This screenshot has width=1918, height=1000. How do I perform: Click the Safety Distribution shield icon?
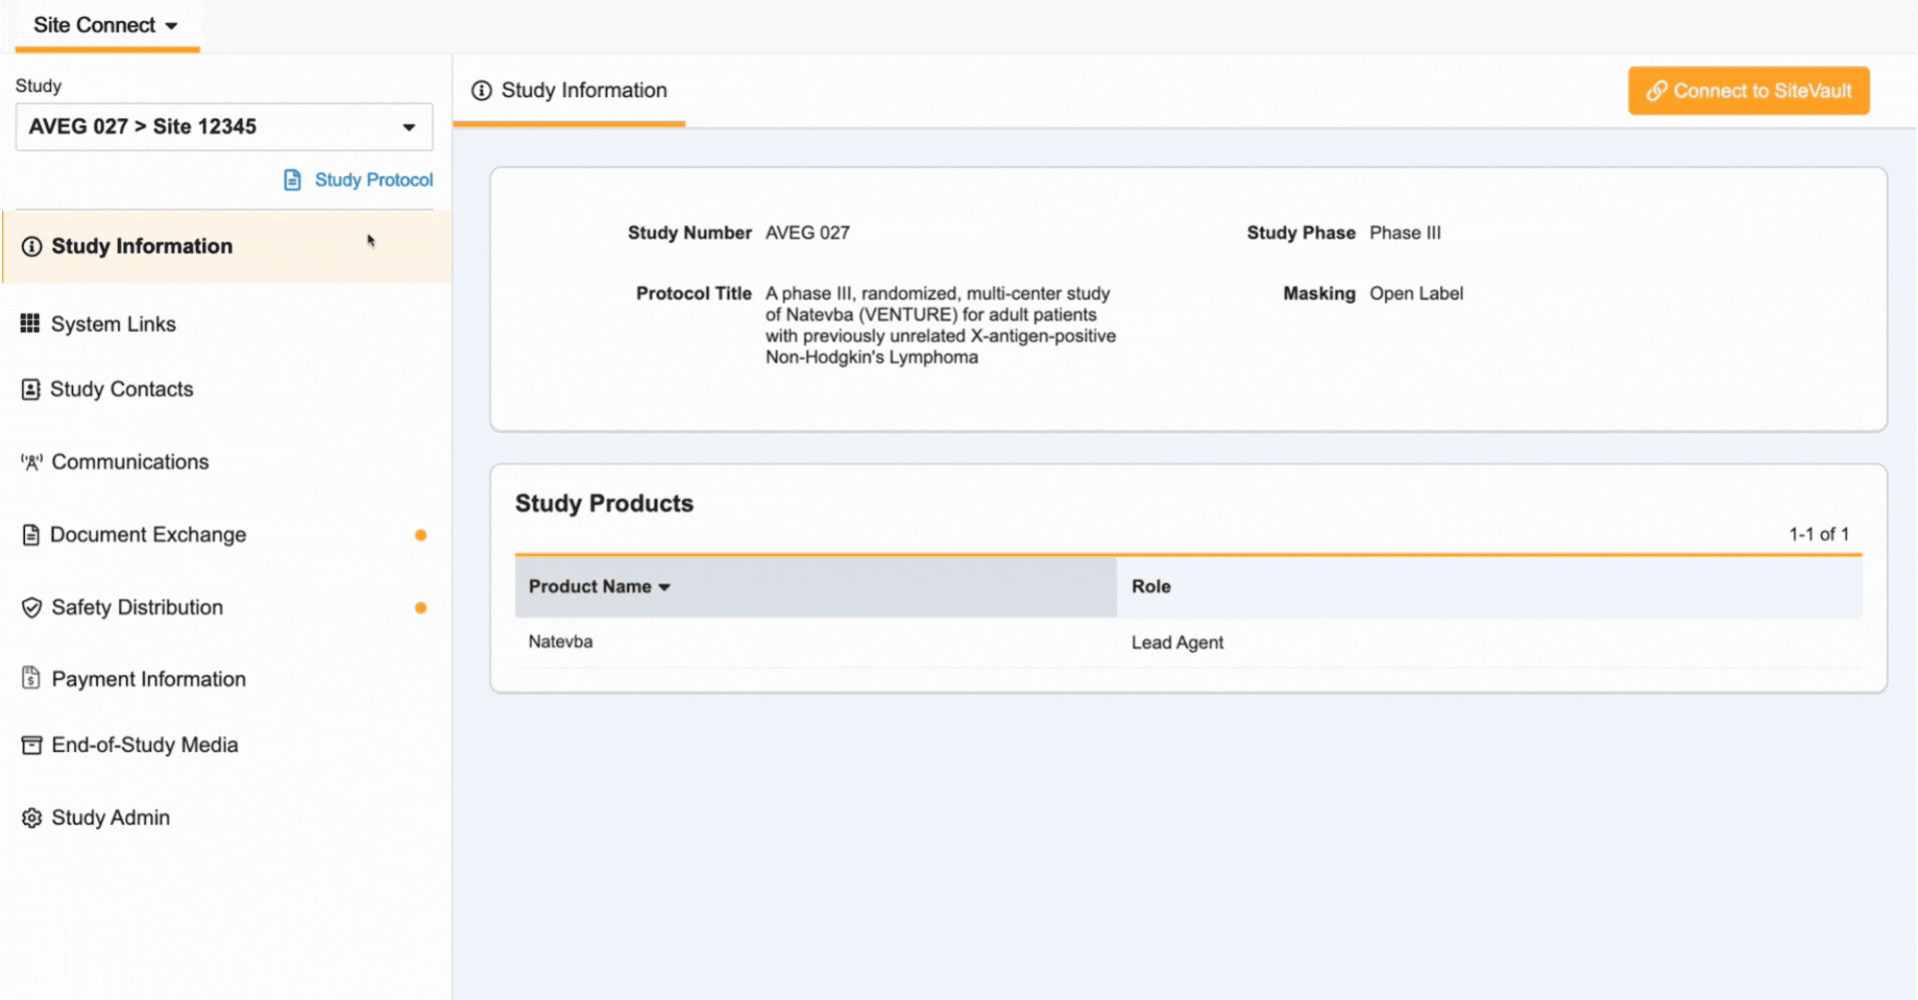[31, 608]
